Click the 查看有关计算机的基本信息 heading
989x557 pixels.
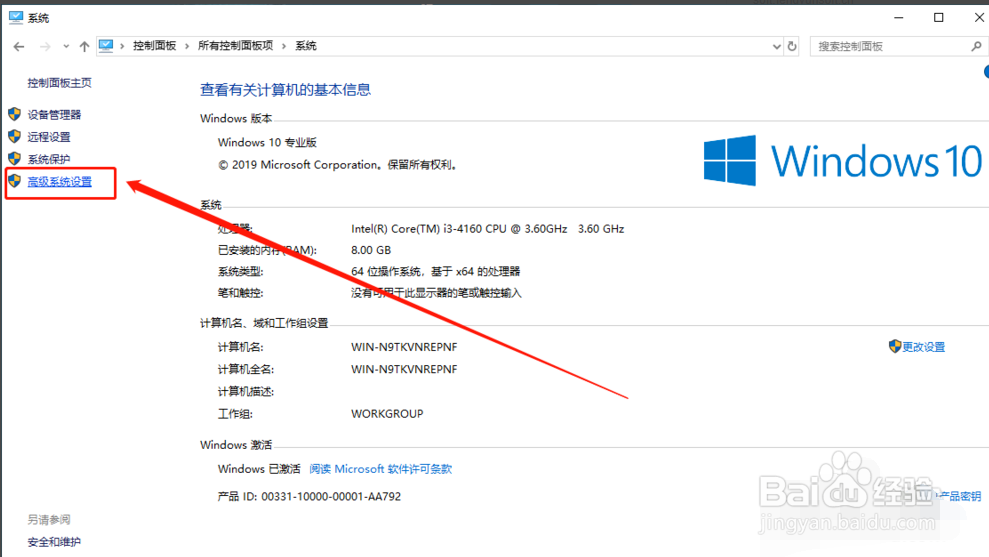[x=285, y=90]
